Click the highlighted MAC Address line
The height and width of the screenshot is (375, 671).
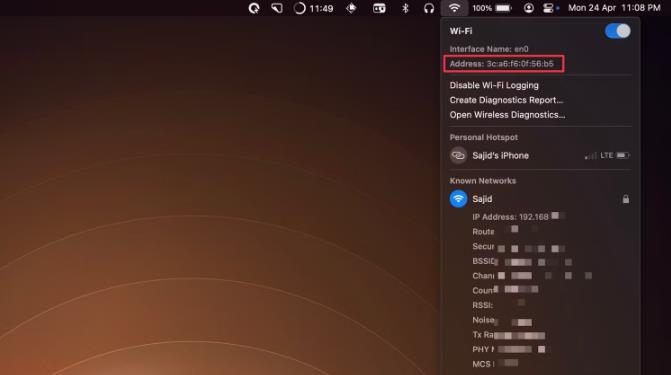(504, 64)
